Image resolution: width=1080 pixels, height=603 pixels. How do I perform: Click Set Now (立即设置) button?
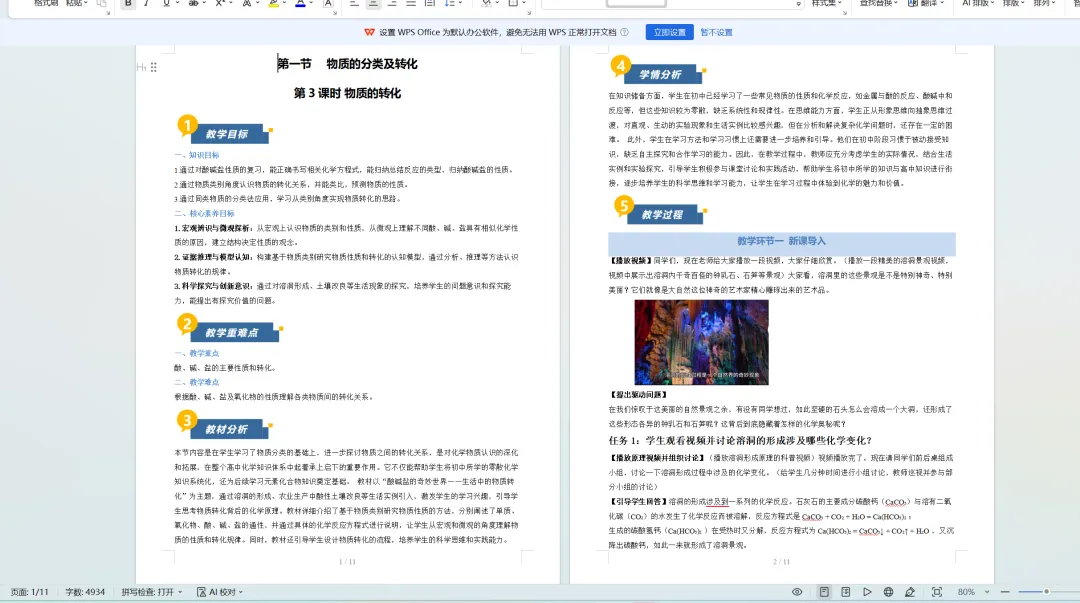669,32
